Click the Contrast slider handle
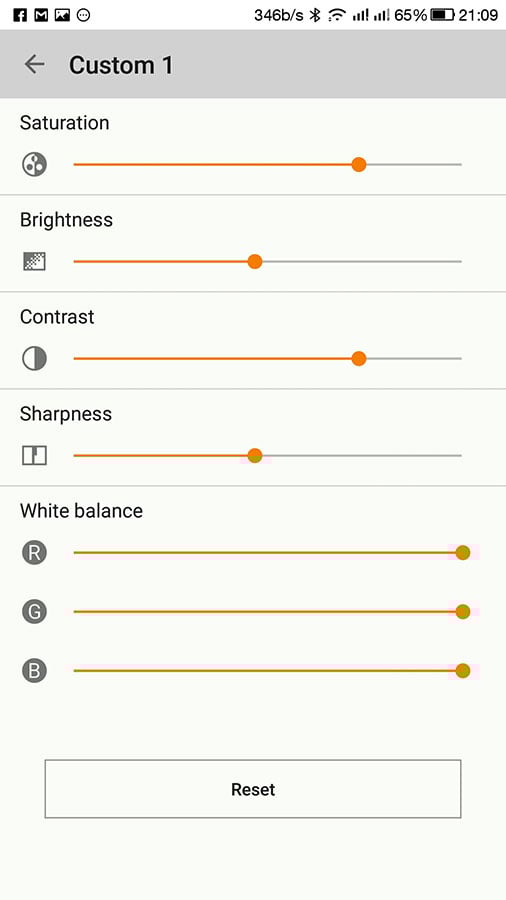Image resolution: width=506 pixels, height=900 pixels. click(359, 359)
